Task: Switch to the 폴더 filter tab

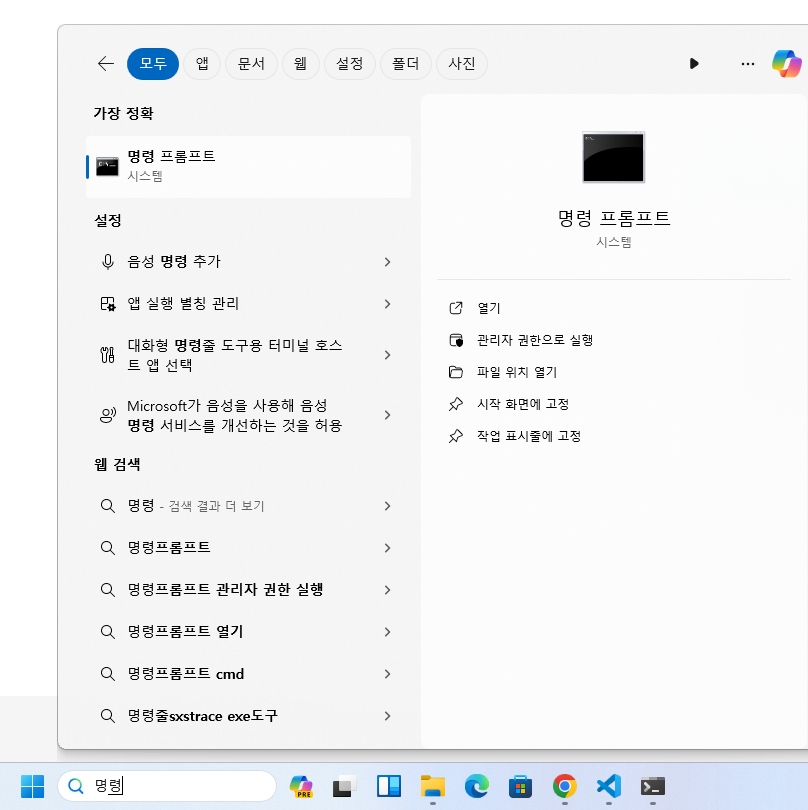Action: (406, 64)
